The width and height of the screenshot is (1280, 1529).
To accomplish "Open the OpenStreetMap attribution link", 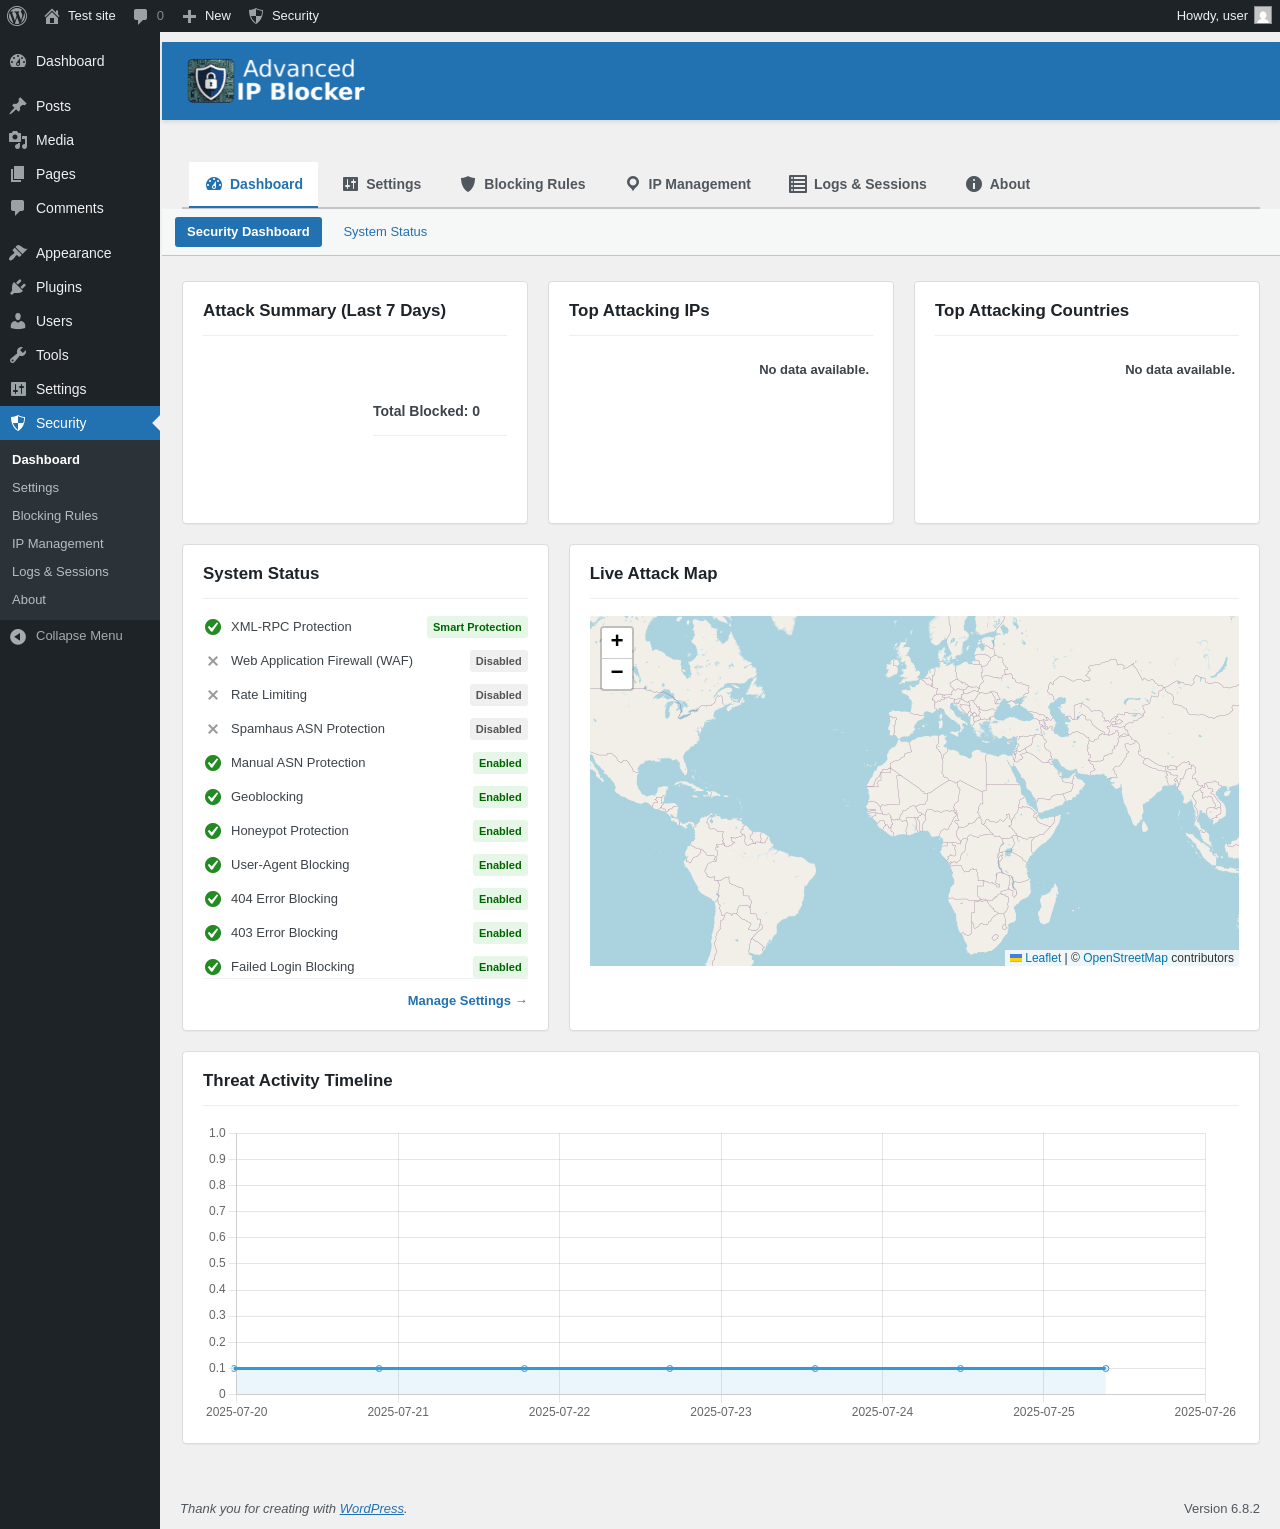I will 1125,958.
